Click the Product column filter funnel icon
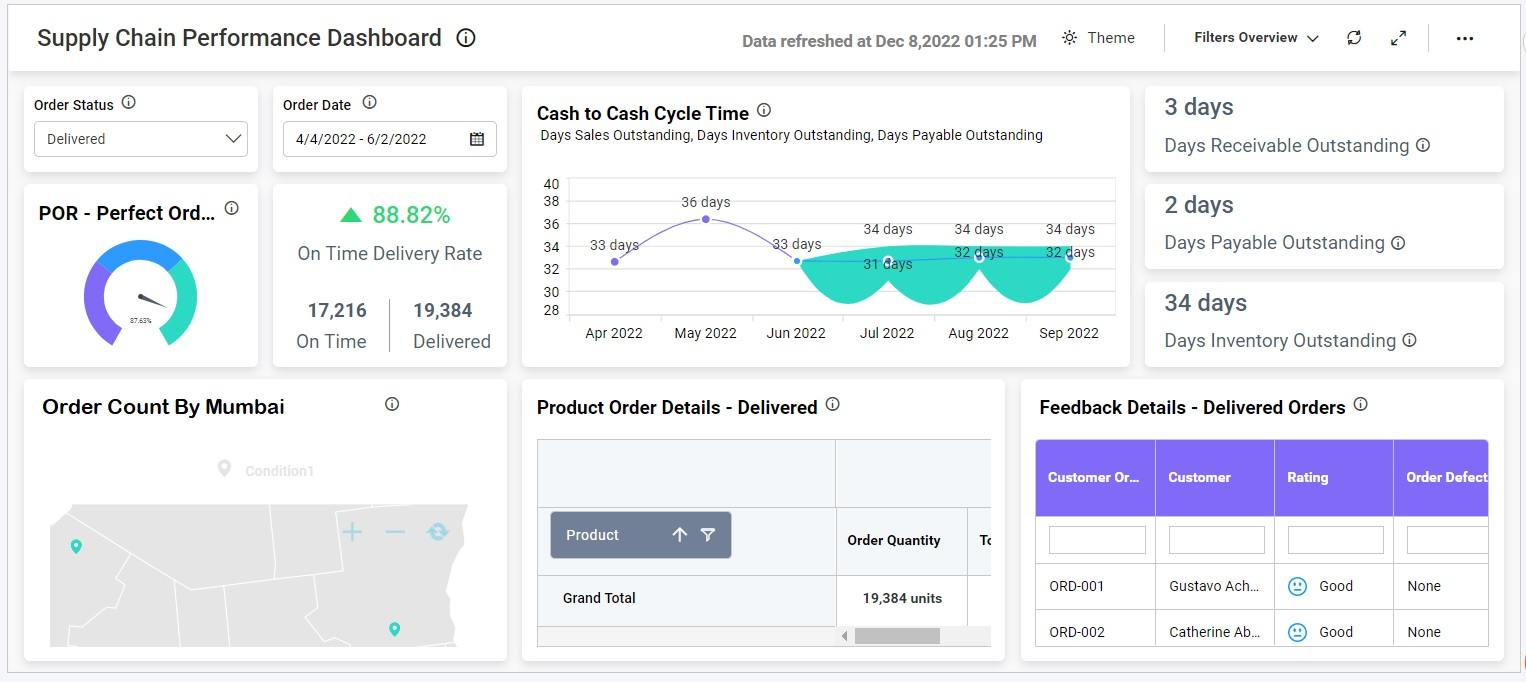Screen dimensions: 1526x682 point(708,535)
